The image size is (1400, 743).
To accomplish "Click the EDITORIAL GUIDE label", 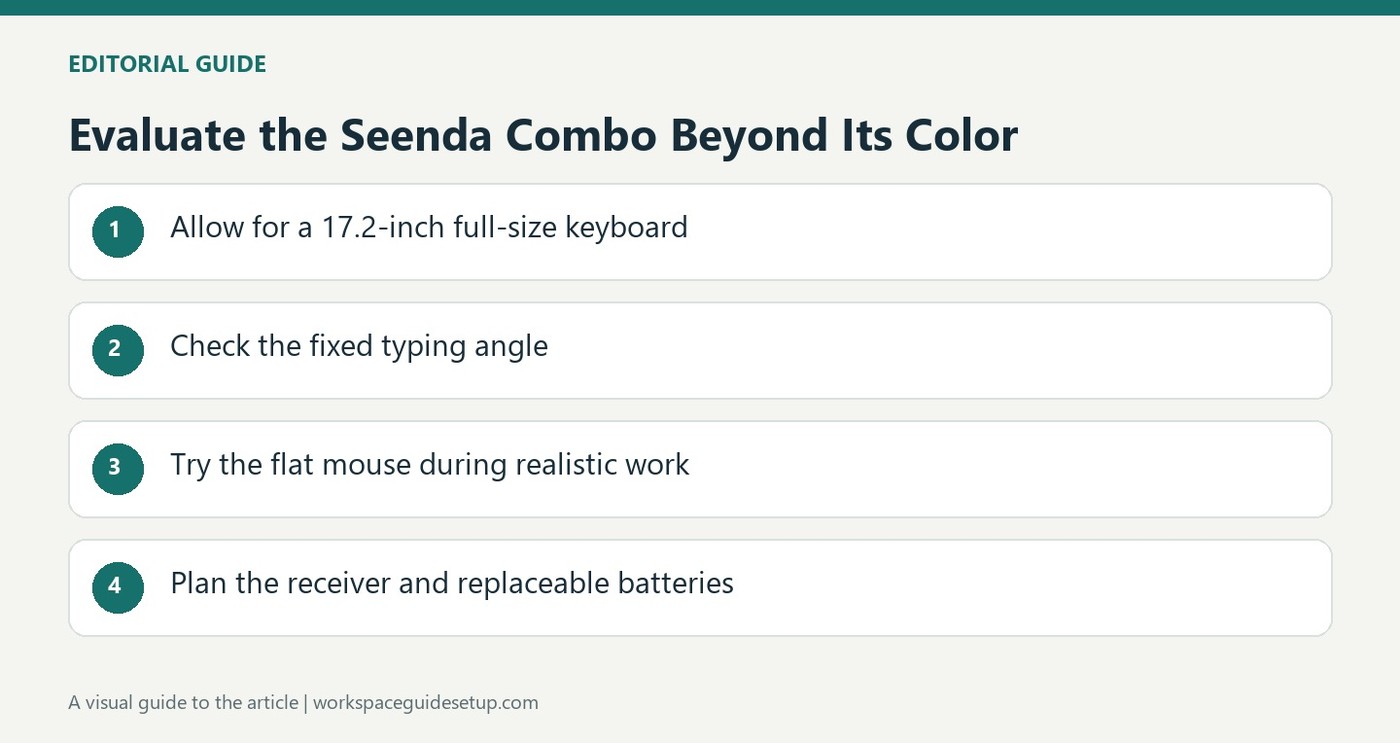I will pyautogui.click(x=167, y=64).
